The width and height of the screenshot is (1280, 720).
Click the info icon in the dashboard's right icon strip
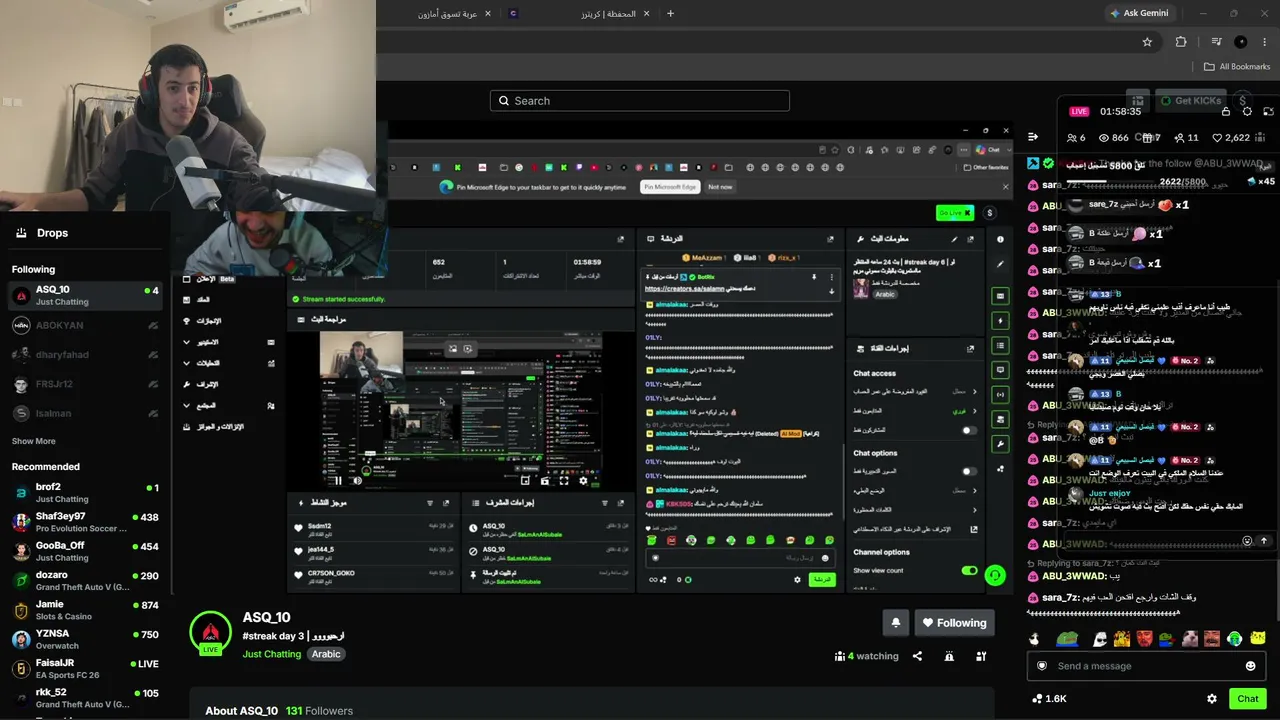[x=1000, y=239]
